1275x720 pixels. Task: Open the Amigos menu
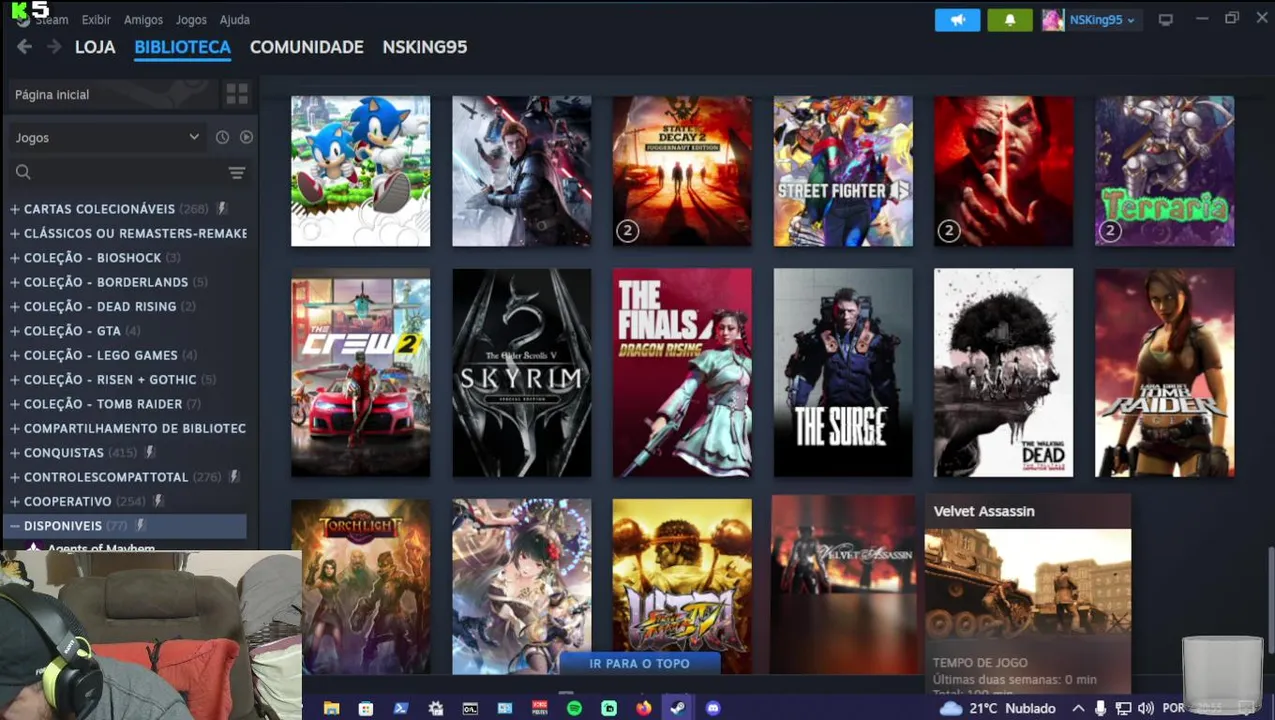click(143, 20)
